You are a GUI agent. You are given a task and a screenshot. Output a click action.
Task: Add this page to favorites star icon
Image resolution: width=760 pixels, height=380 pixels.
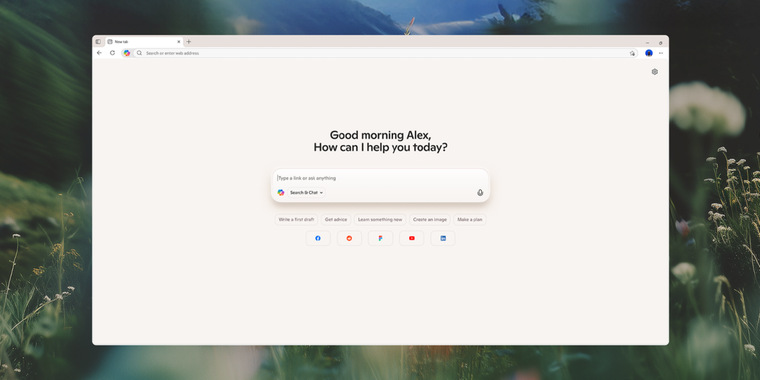pyautogui.click(x=632, y=53)
